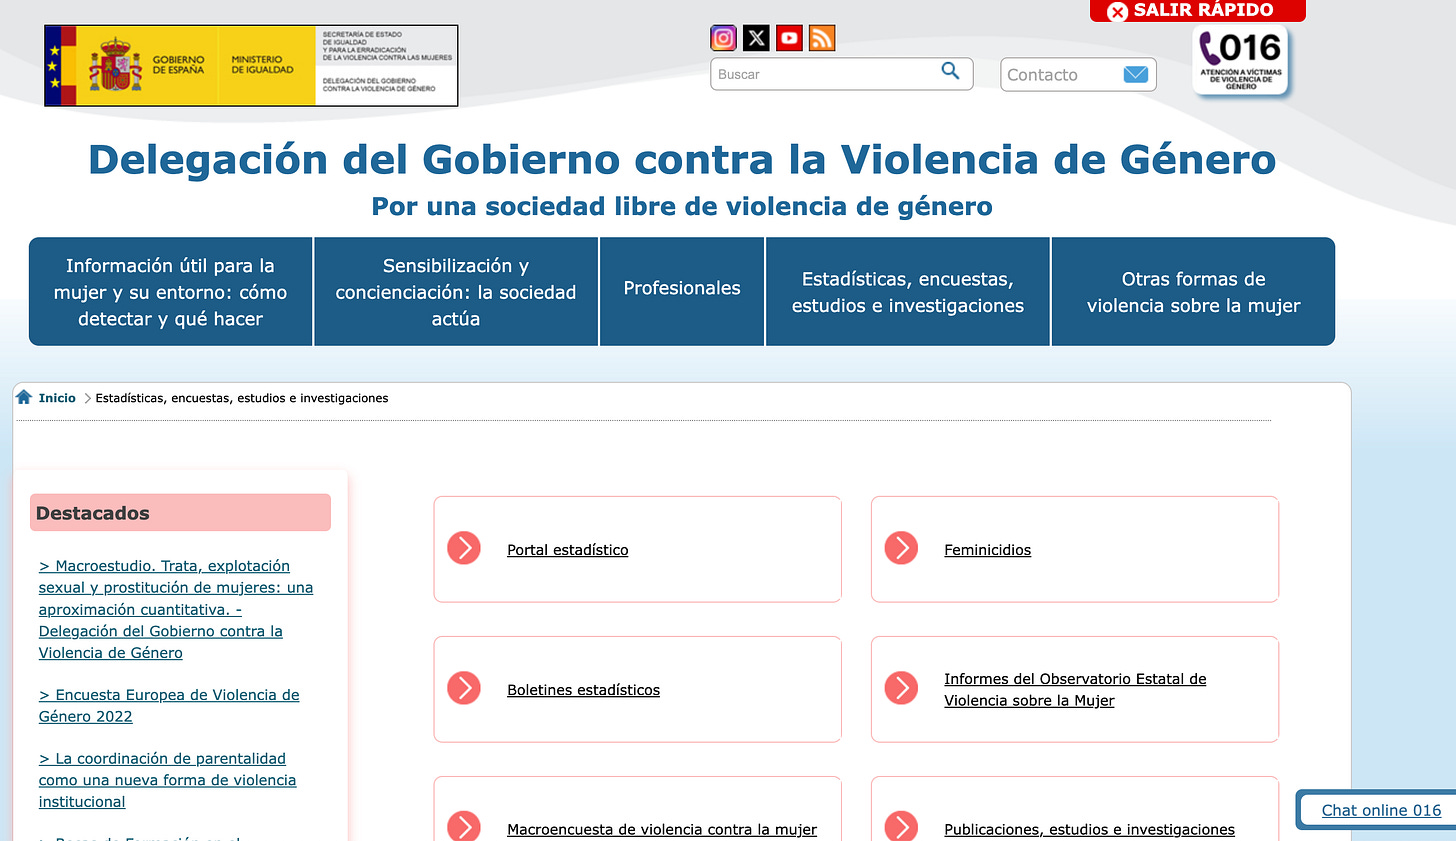1456x841 pixels.
Task: Open 'Información útil para la mujer' menu
Action: point(171,292)
